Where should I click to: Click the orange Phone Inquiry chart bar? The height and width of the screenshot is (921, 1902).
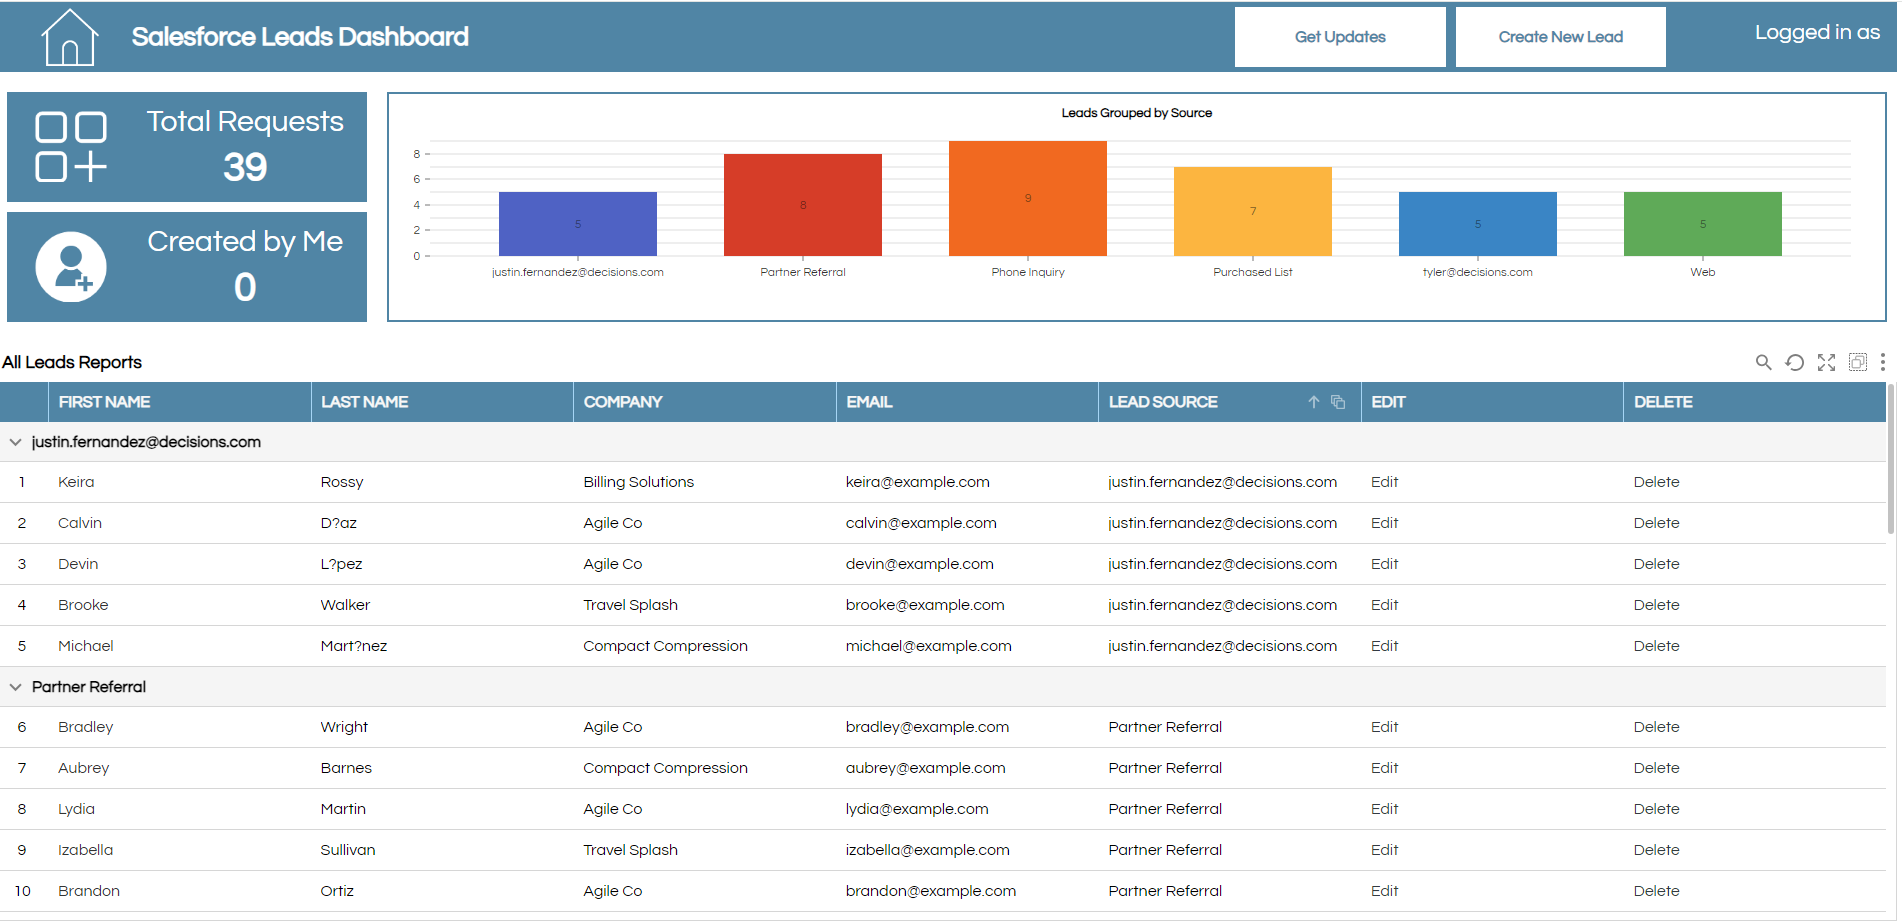[x=1028, y=198]
